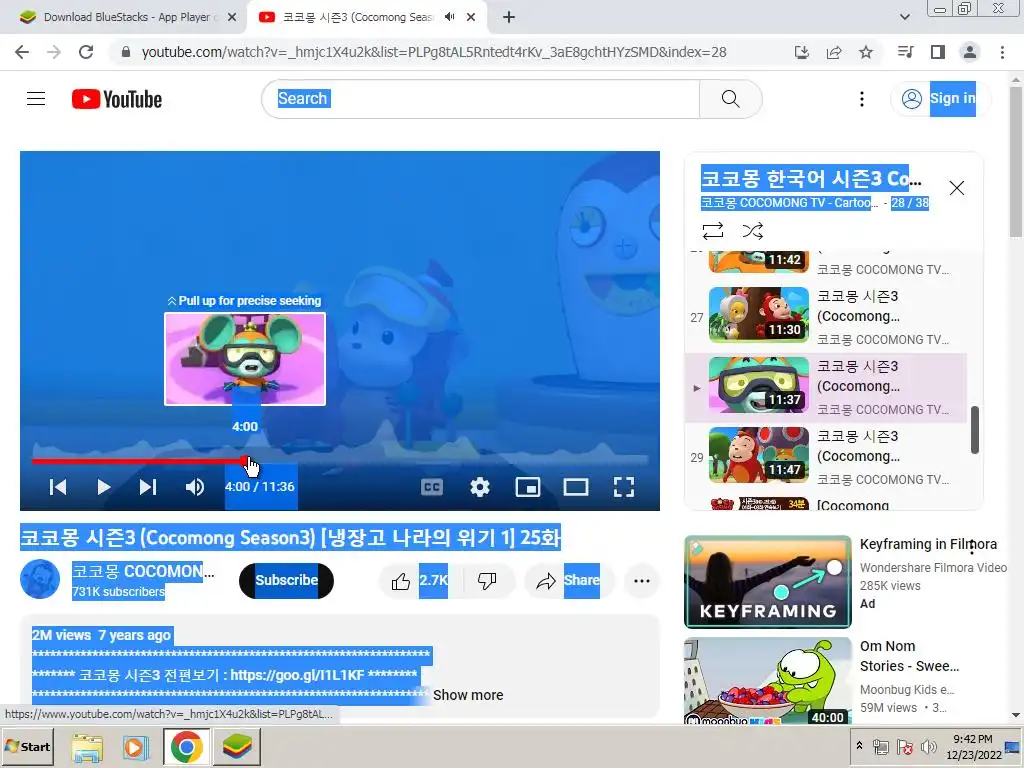1024x768 pixels.
Task: Dislike the video thumbs down
Action: coord(487,581)
